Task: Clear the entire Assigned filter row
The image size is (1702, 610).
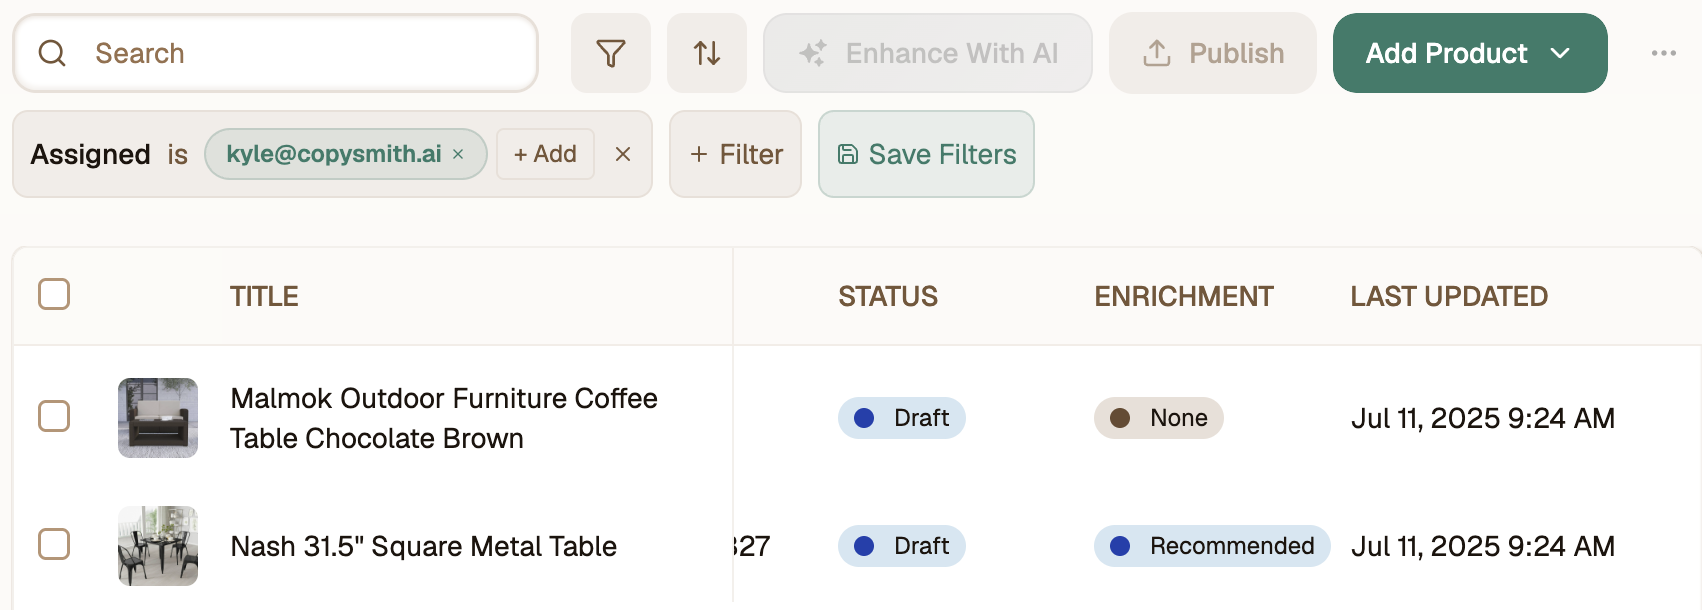Action: pos(623,154)
